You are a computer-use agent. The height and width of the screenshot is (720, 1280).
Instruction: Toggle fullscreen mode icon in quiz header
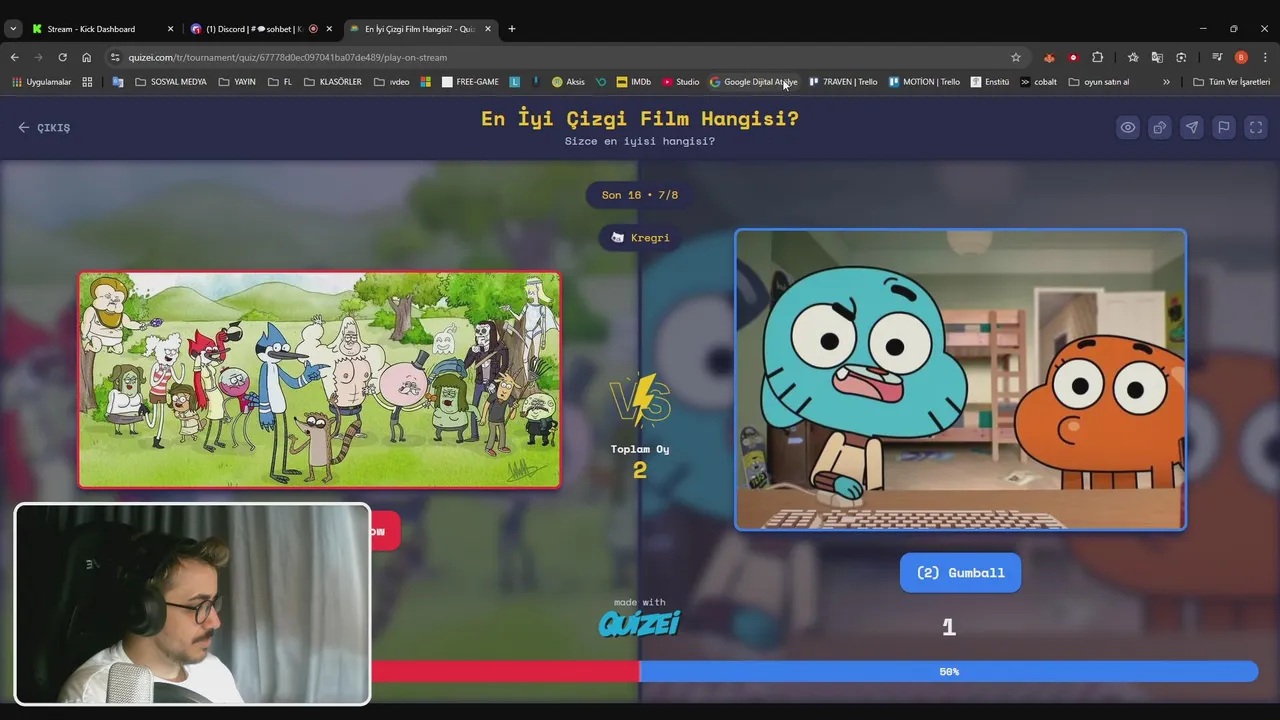click(1256, 127)
